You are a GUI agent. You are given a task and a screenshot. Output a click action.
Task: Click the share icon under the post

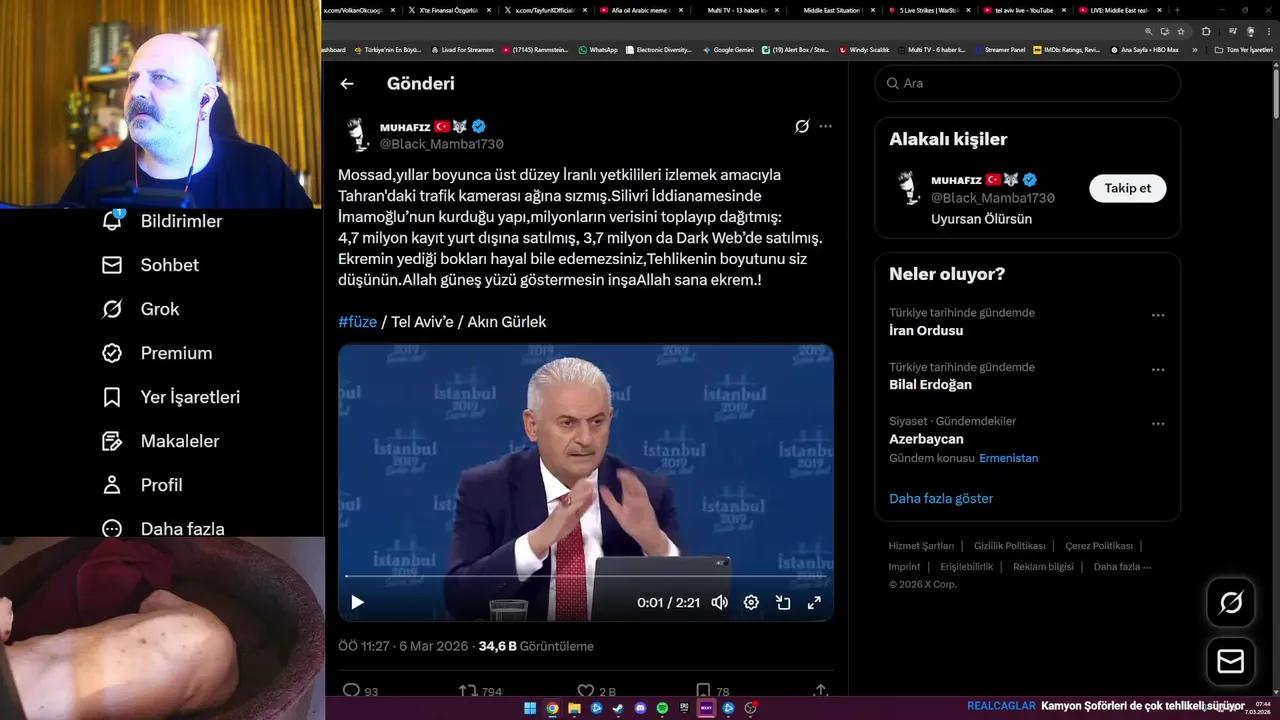coord(821,690)
